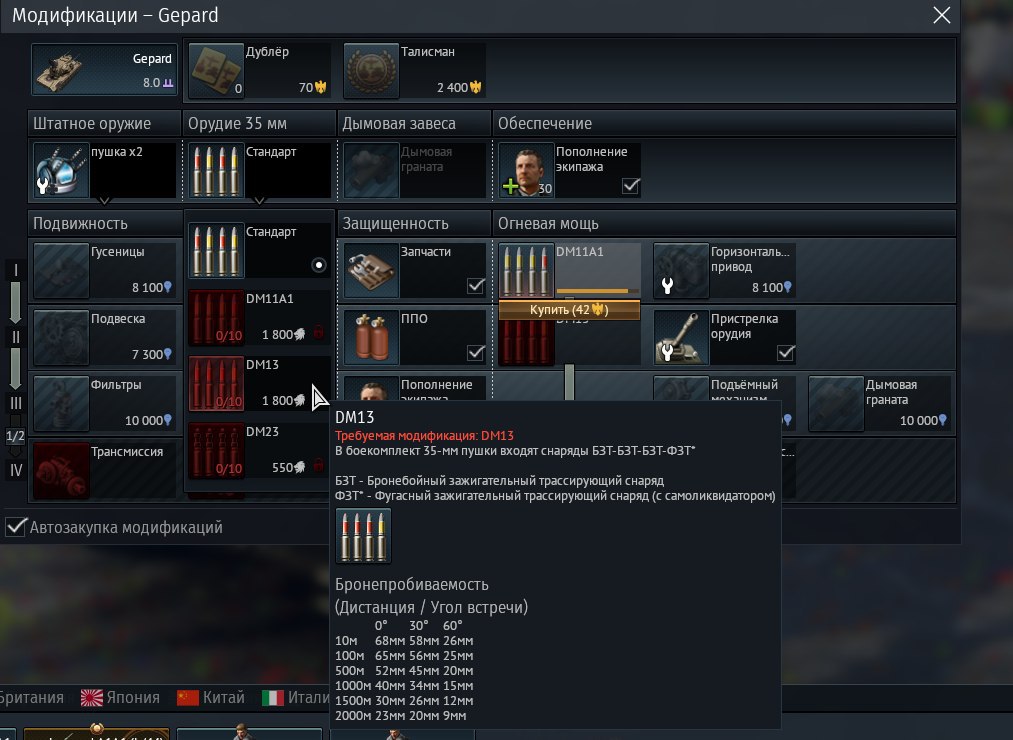Click the Подъёмный механизм modification
The height and width of the screenshot is (740, 1013).
(724, 388)
